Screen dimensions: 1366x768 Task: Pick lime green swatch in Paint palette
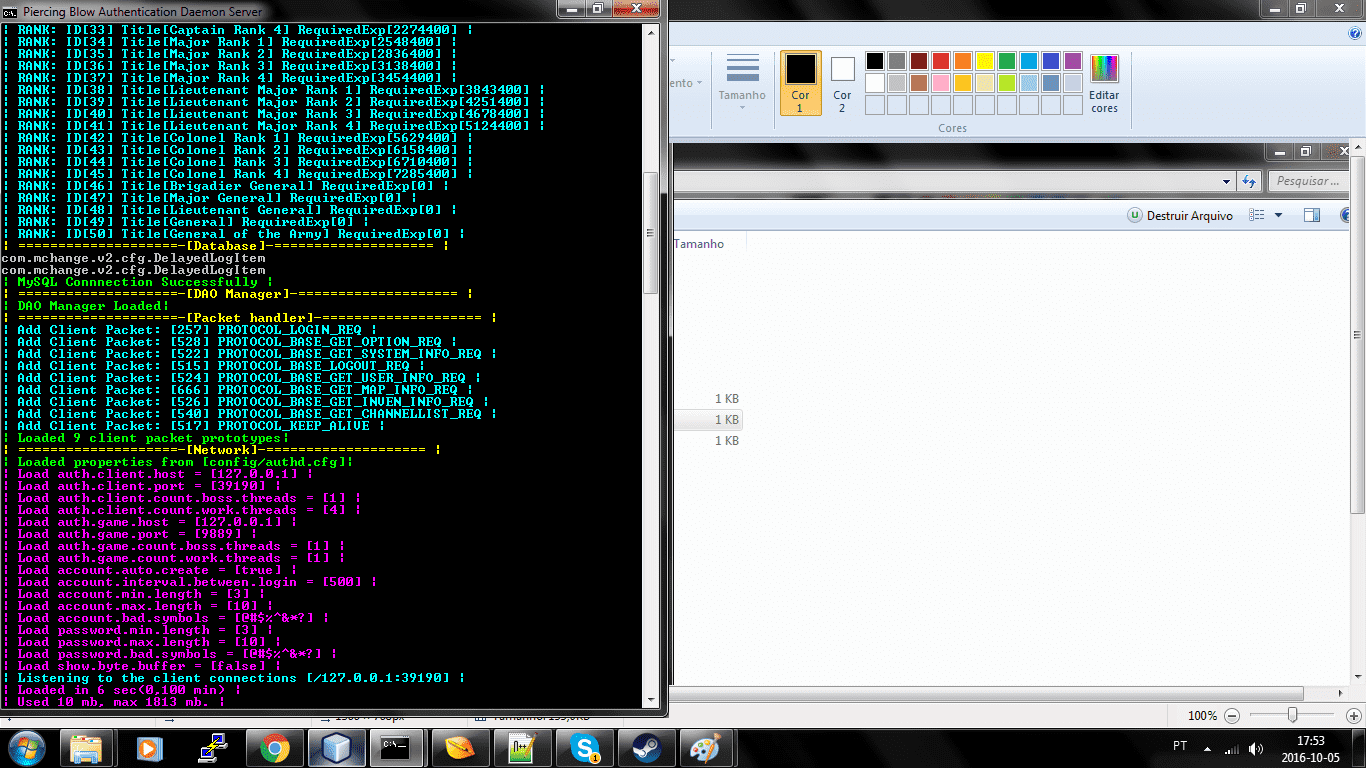tap(1007, 83)
